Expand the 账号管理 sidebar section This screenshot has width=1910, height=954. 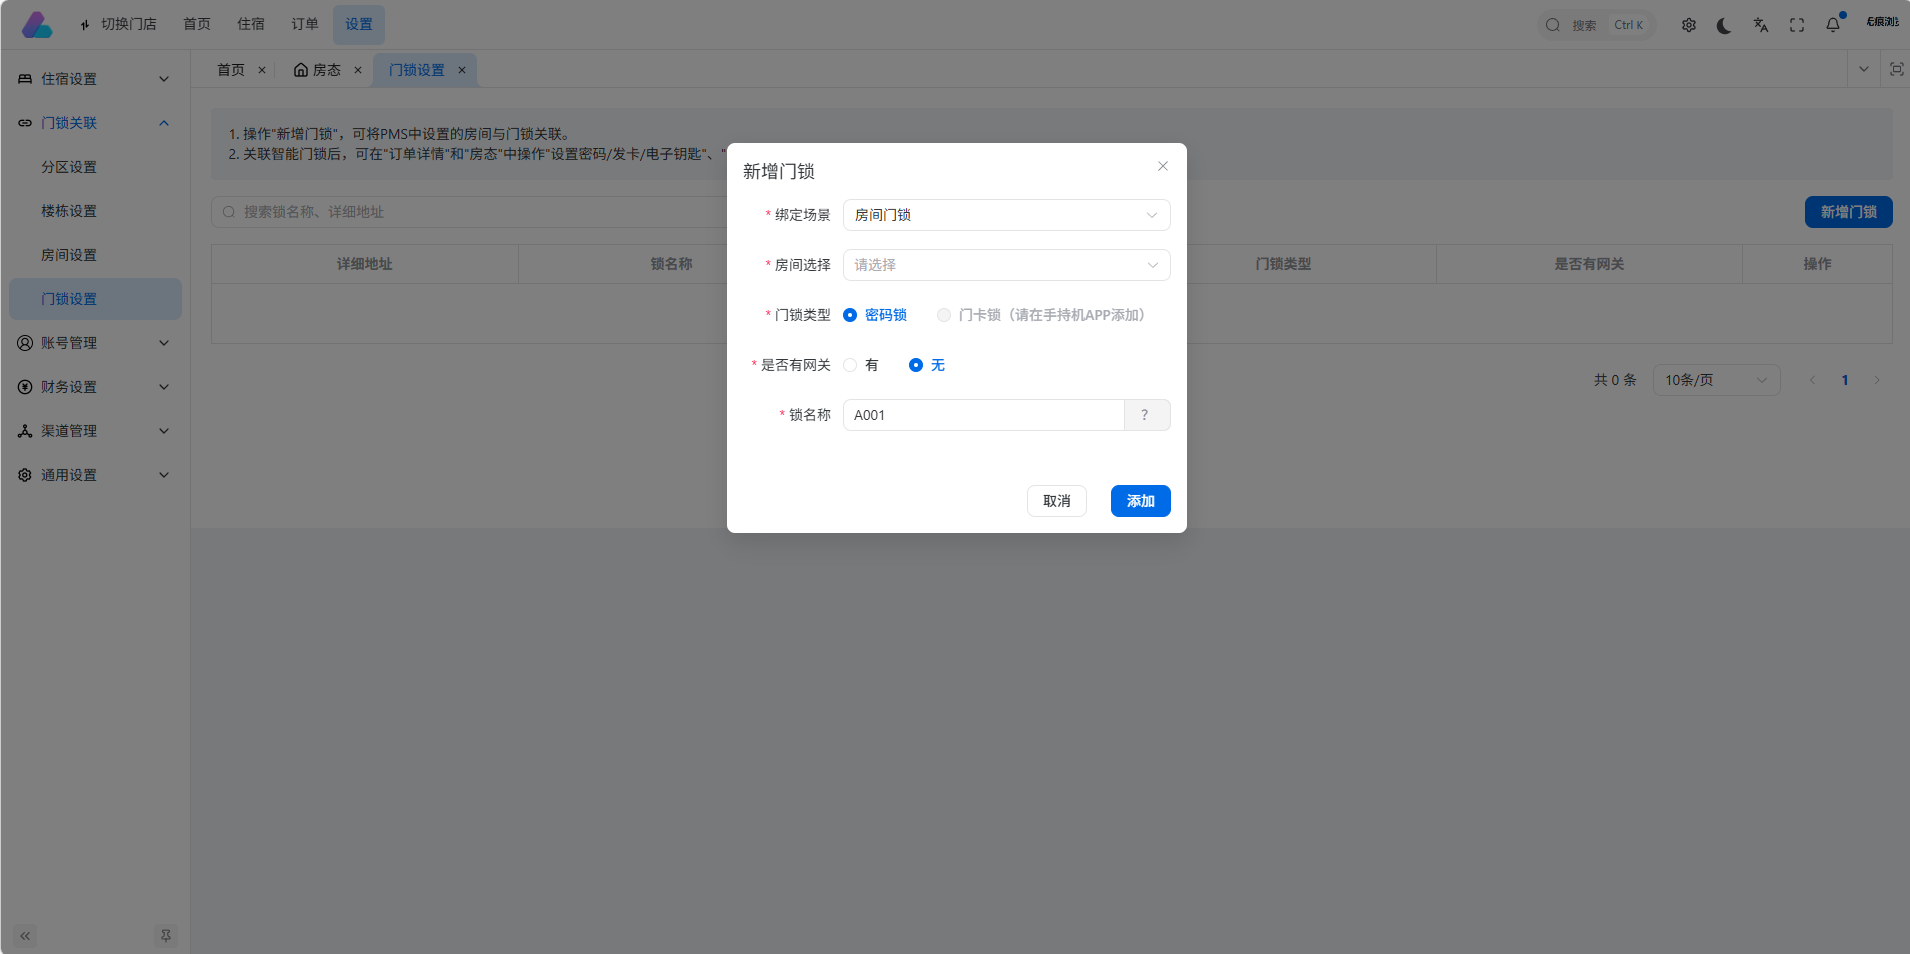click(x=94, y=343)
